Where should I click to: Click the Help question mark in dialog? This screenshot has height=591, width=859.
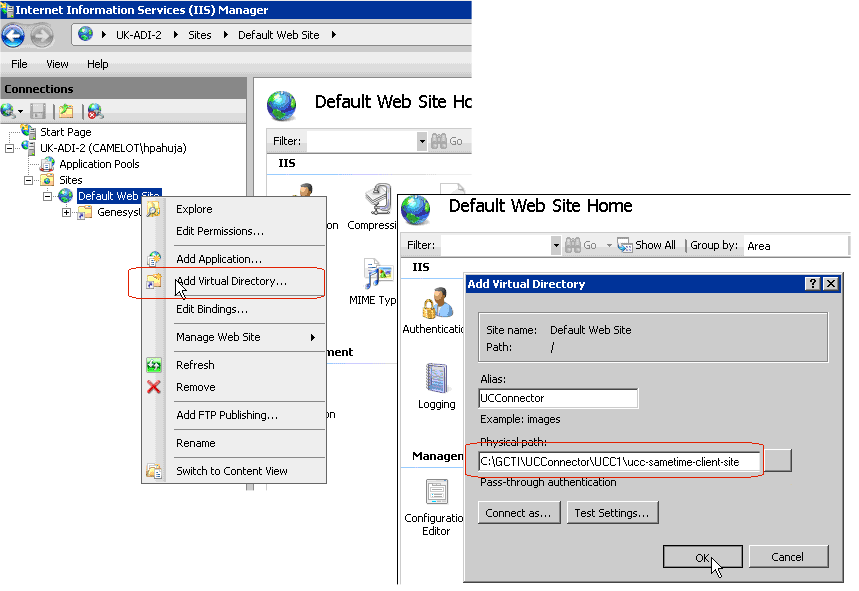(x=813, y=284)
